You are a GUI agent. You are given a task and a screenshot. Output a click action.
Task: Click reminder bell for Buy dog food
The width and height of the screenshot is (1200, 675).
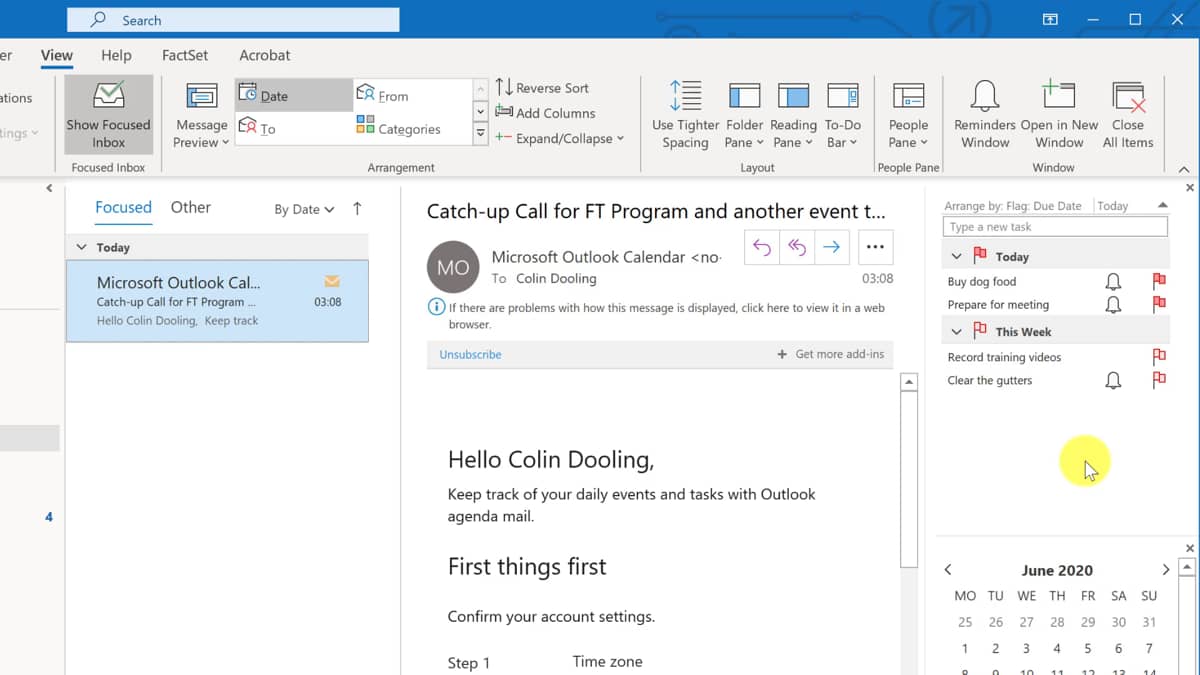coord(1113,282)
